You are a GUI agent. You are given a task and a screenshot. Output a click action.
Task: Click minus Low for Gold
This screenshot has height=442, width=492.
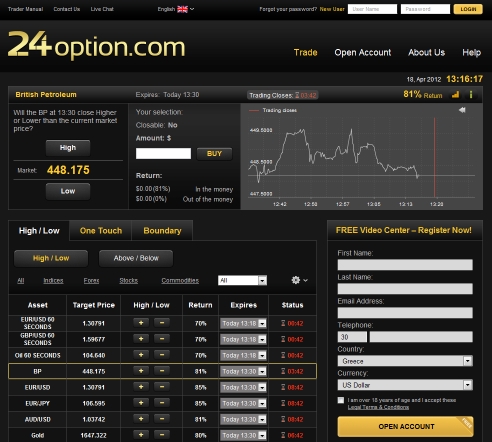162,435
